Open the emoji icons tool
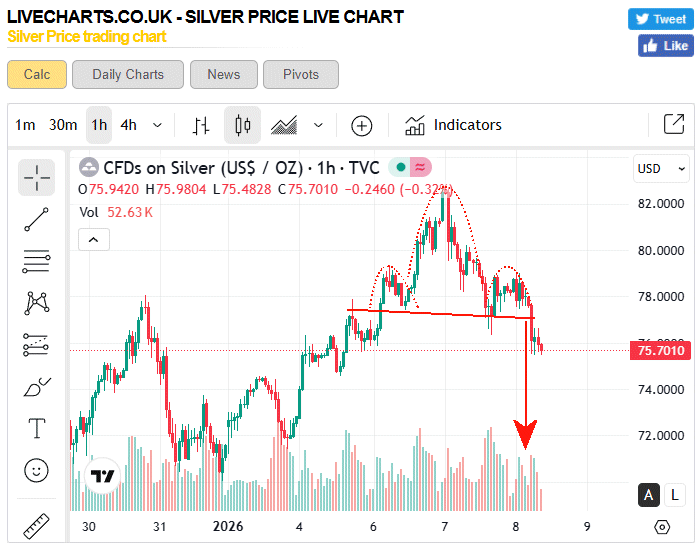 tap(37, 469)
